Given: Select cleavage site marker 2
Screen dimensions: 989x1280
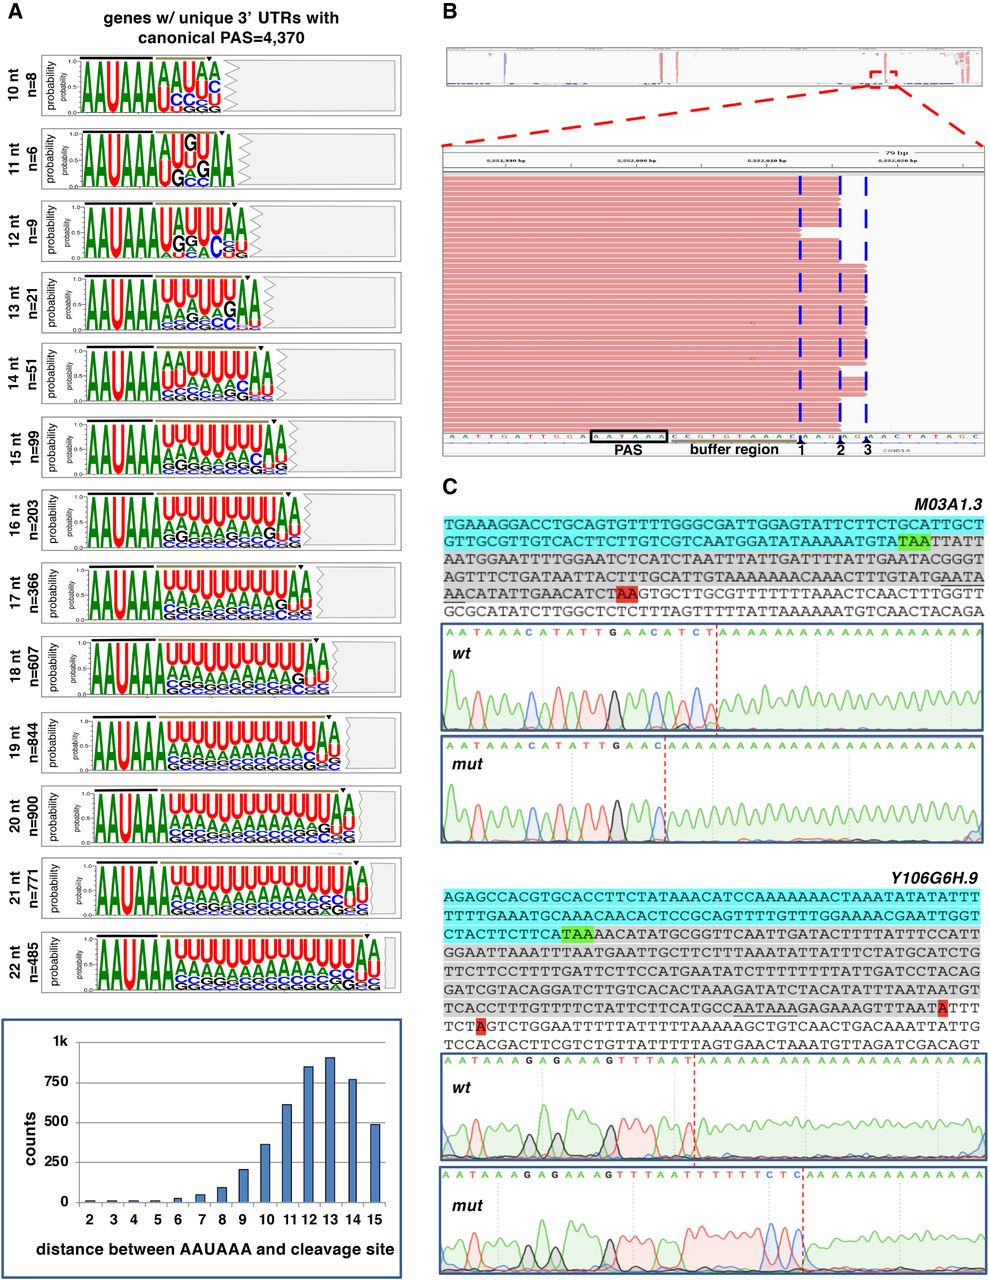Looking at the screenshot, I should coord(840,450).
